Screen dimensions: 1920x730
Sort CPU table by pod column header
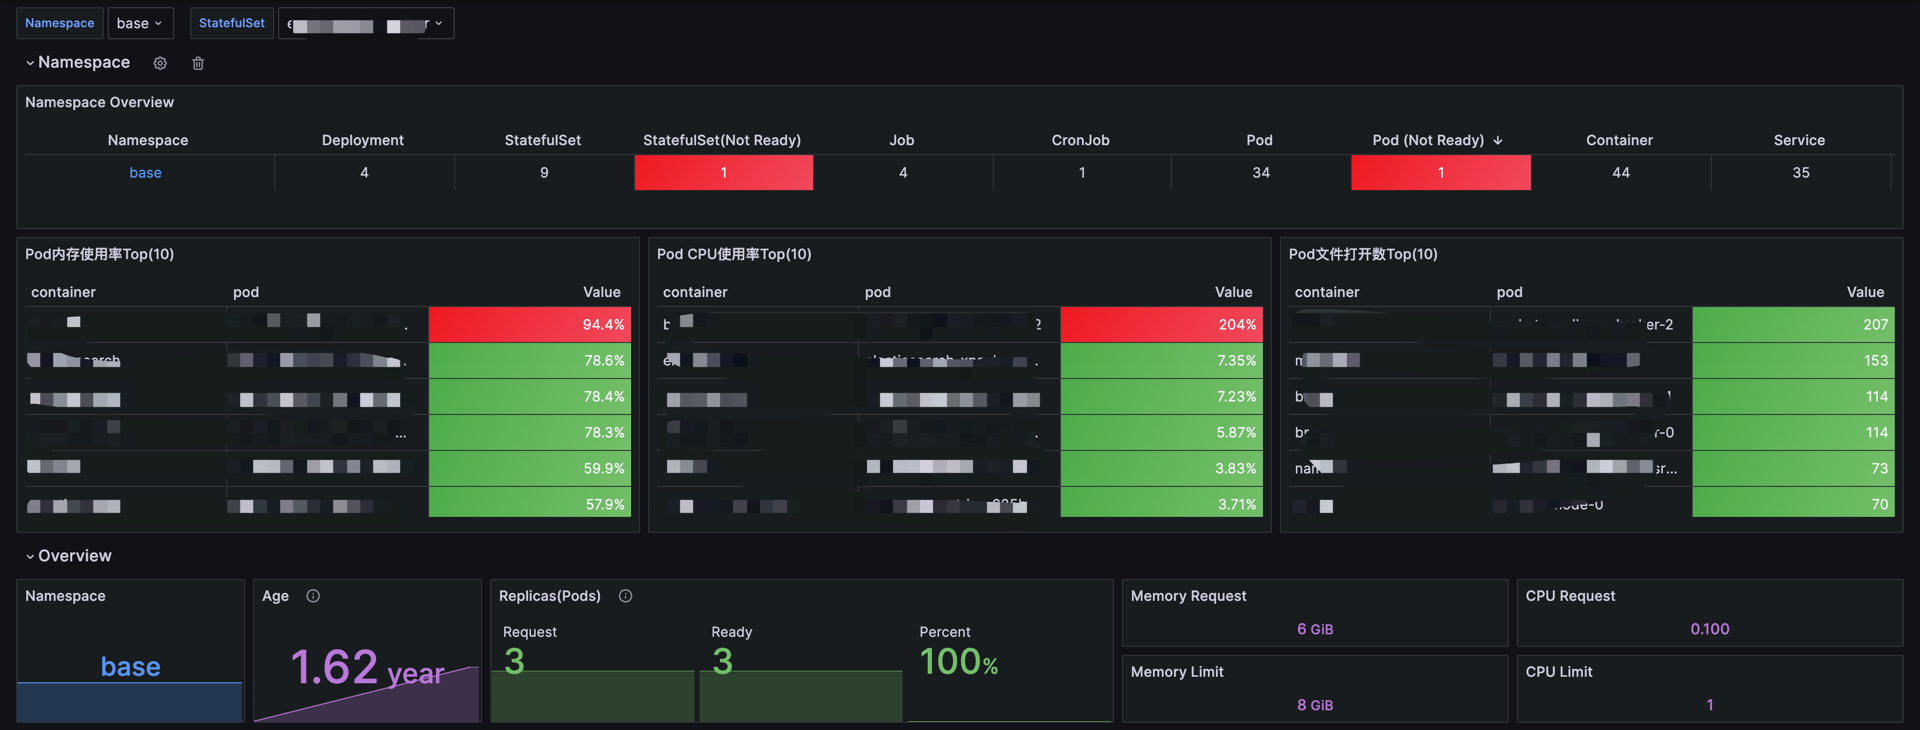pyautogui.click(x=878, y=292)
